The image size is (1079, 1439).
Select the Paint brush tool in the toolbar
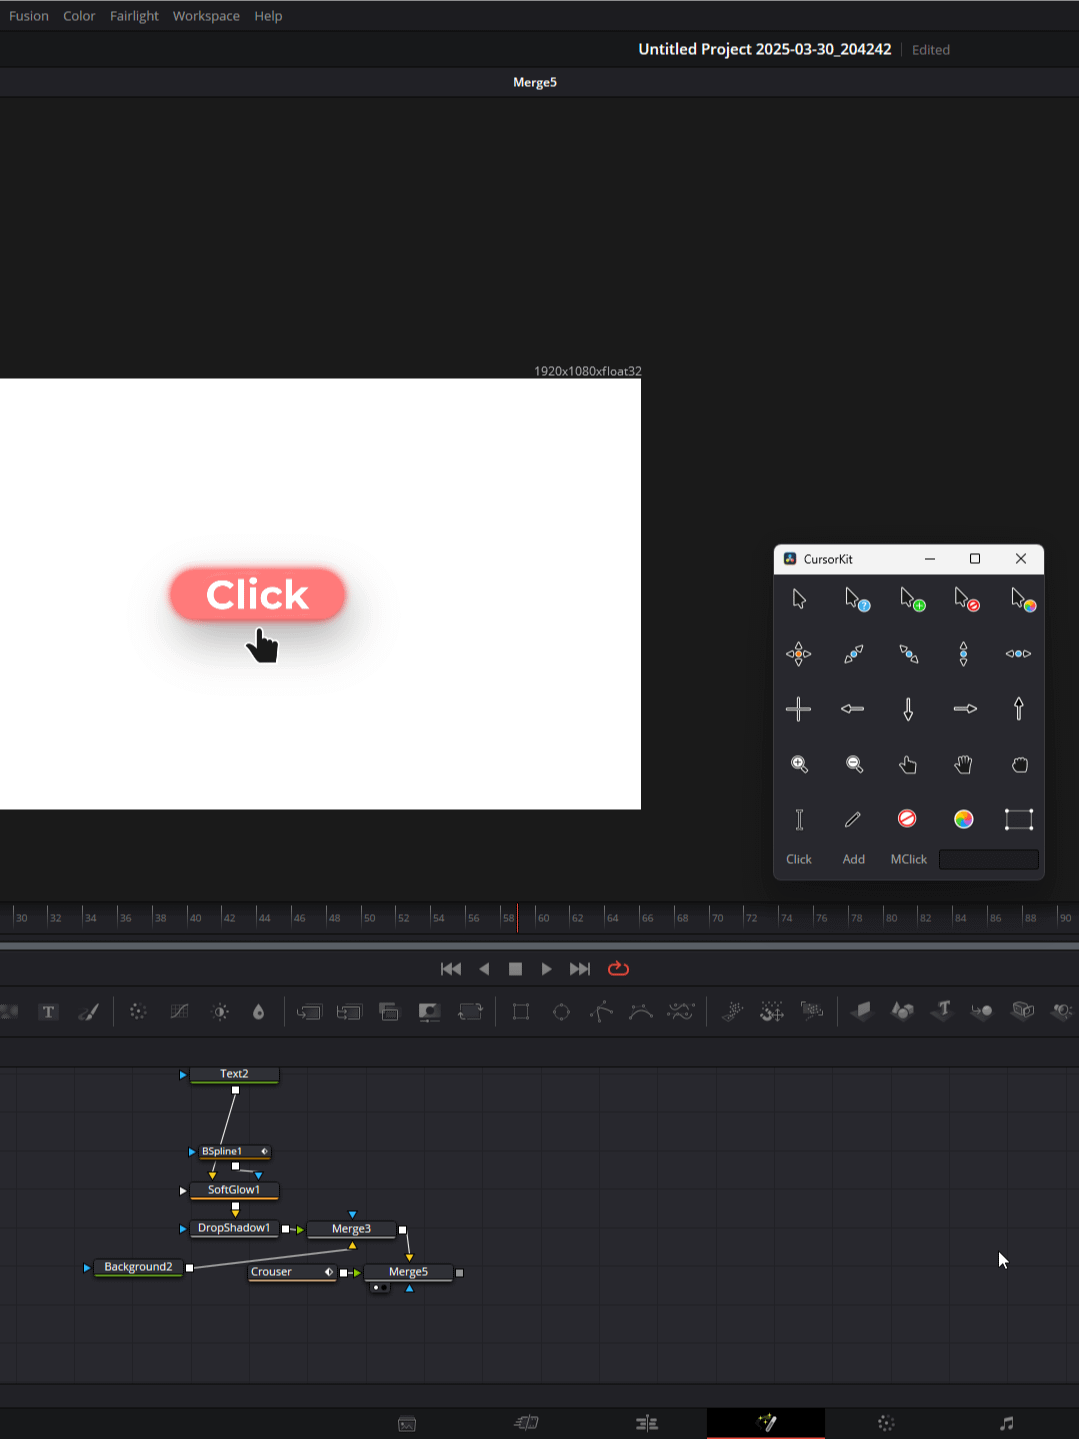(x=88, y=1012)
